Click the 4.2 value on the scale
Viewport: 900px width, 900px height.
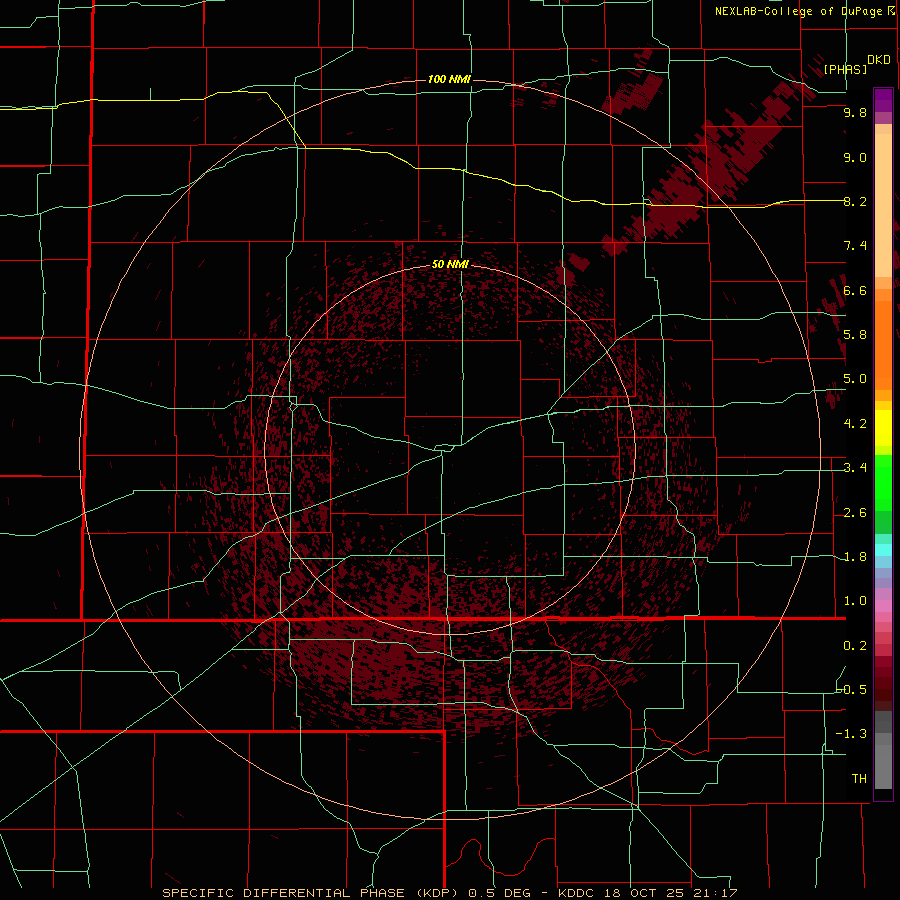coord(855,424)
